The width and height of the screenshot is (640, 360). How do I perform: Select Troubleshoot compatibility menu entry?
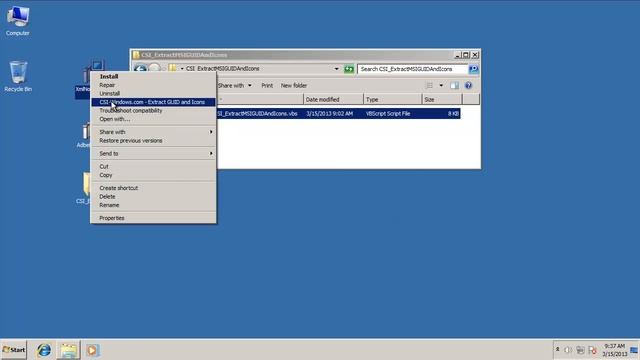pos(153,111)
